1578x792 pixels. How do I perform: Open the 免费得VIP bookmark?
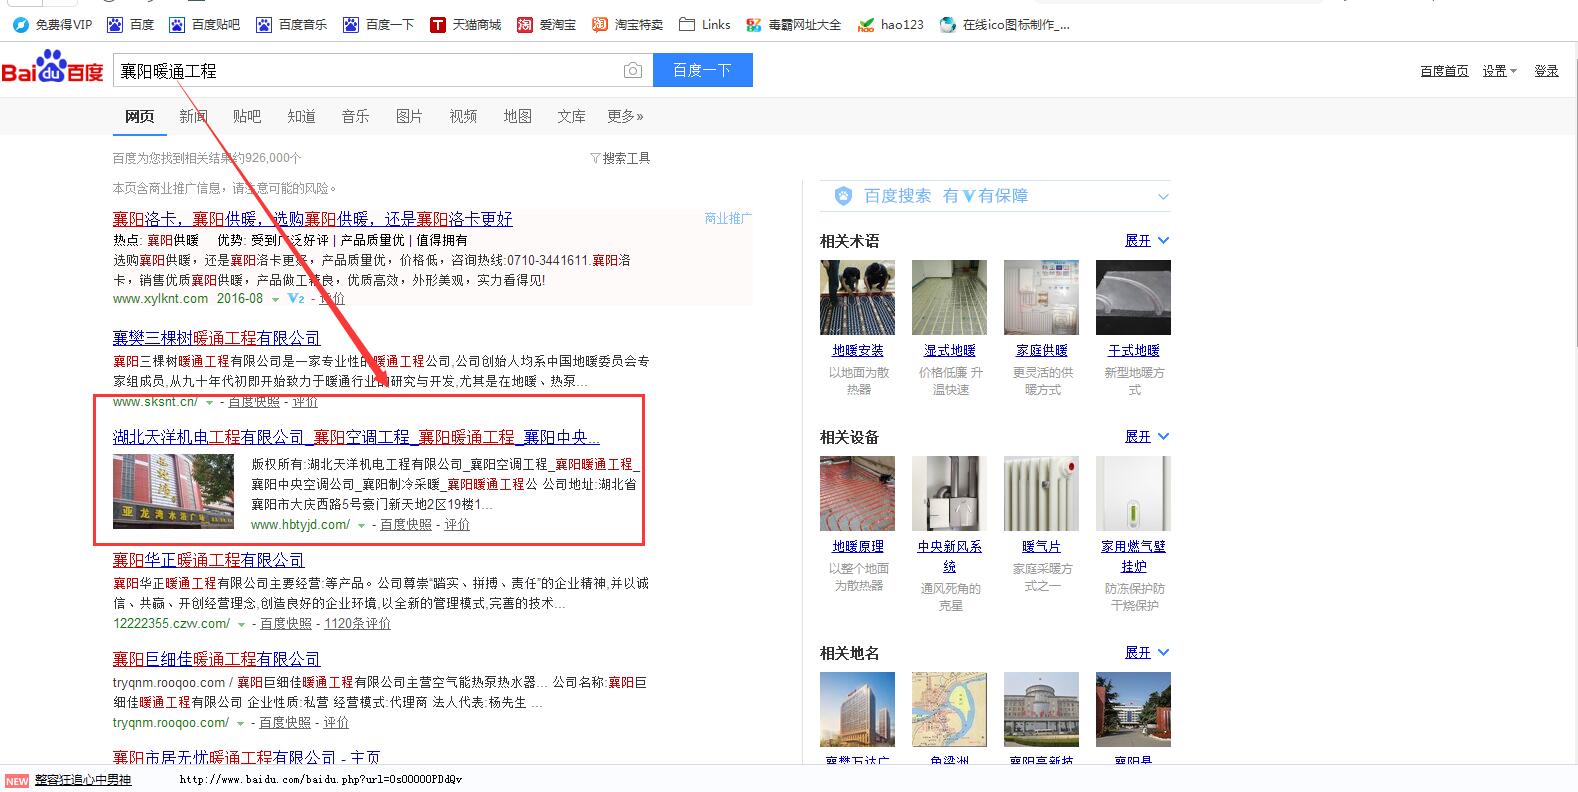[52, 24]
